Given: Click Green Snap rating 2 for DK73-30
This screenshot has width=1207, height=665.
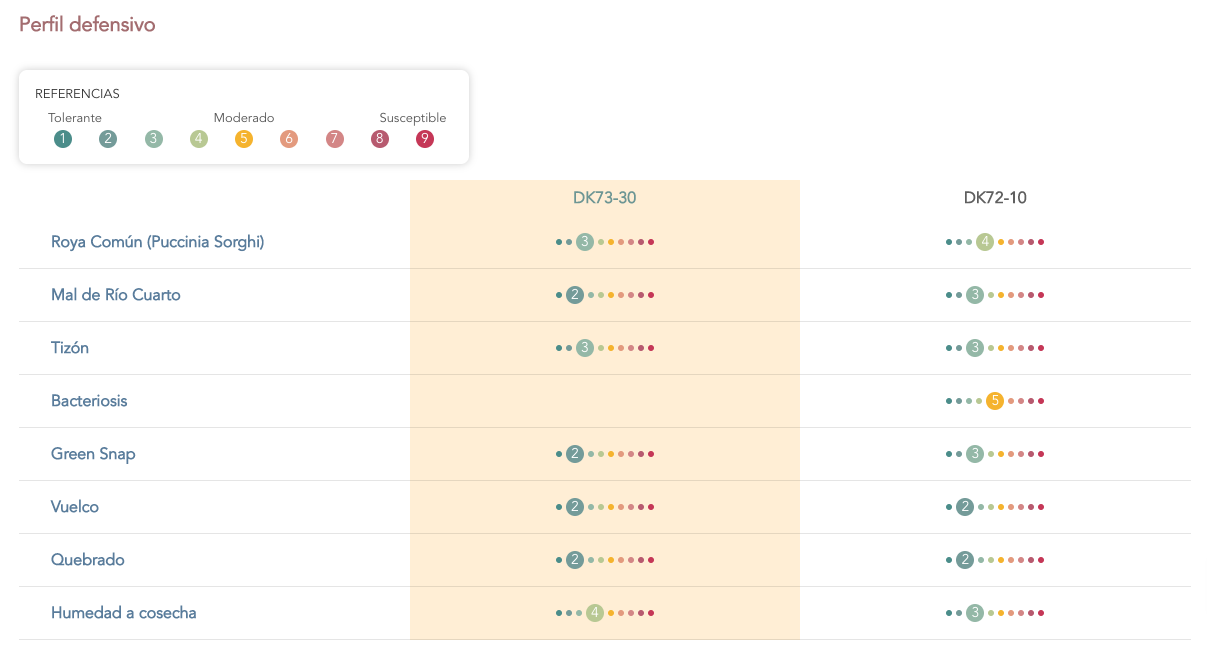Looking at the screenshot, I should click(575, 454).
